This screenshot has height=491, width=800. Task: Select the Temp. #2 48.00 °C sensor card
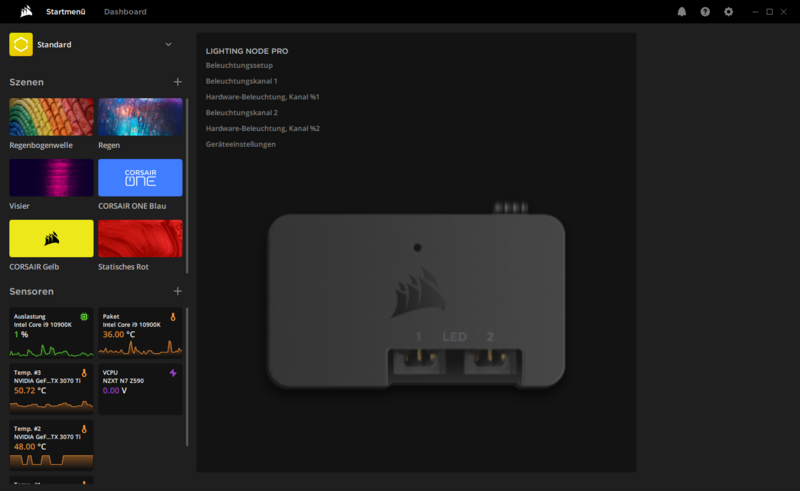(51, 445)
